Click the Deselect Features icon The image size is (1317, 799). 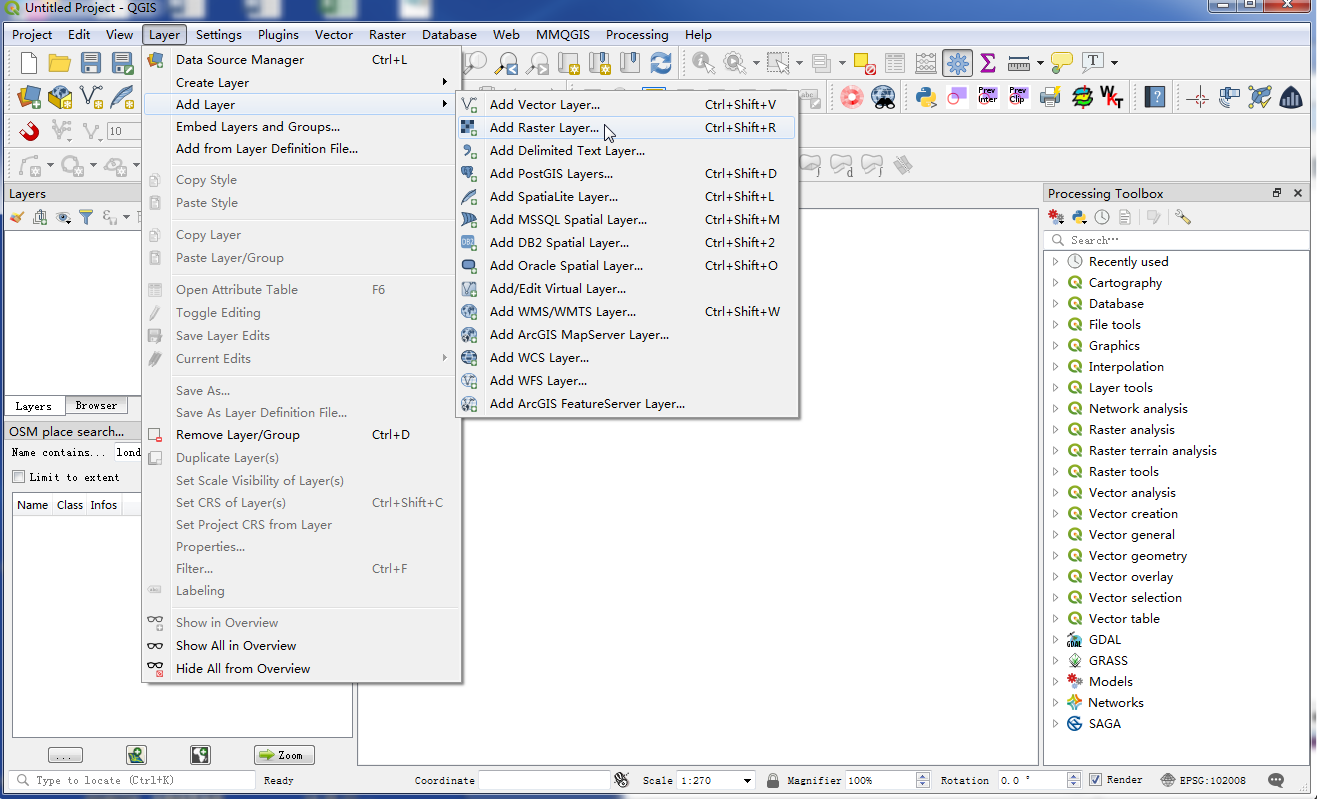click(866, 63)
